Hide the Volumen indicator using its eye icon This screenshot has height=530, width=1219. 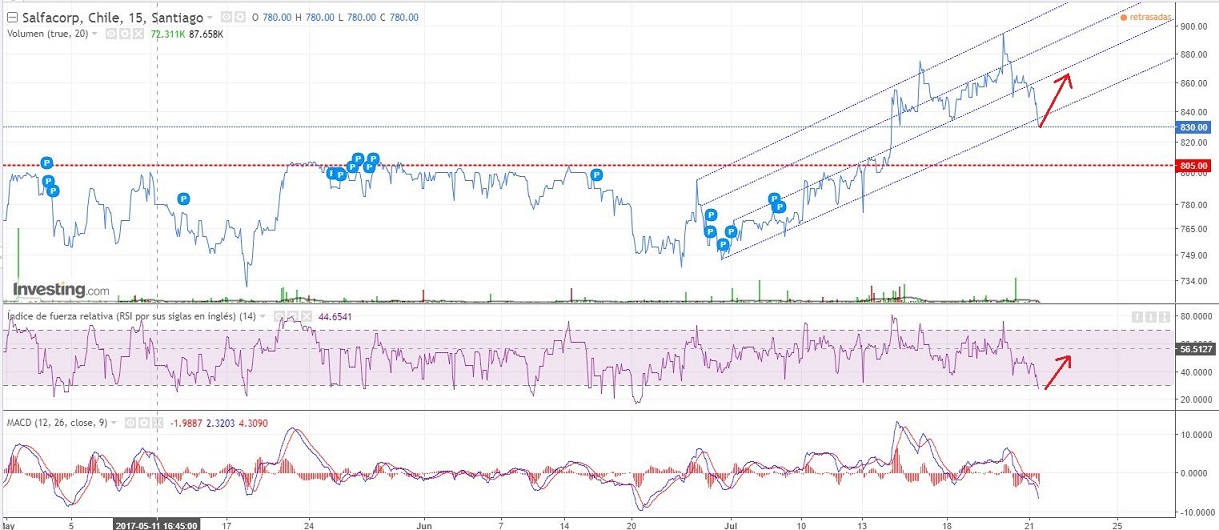[111, 34]
